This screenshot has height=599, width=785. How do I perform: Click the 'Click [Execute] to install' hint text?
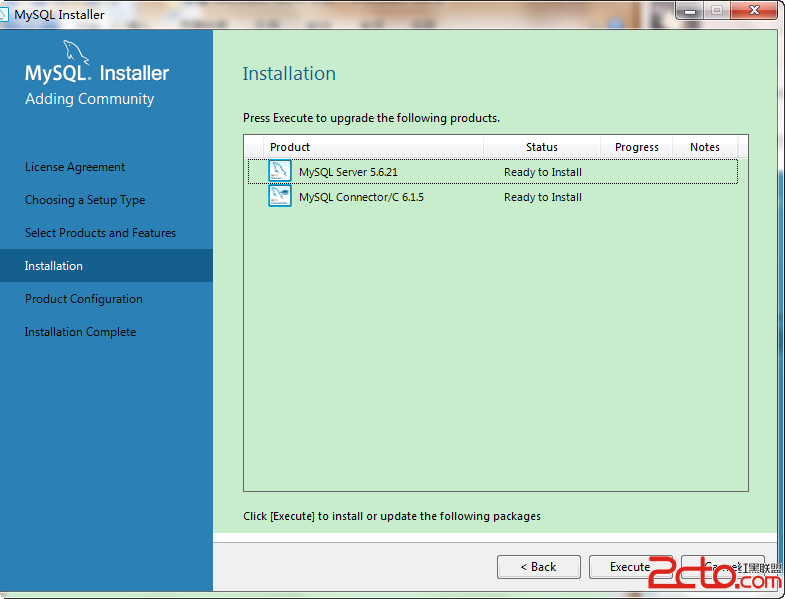(x=392, y=516)
